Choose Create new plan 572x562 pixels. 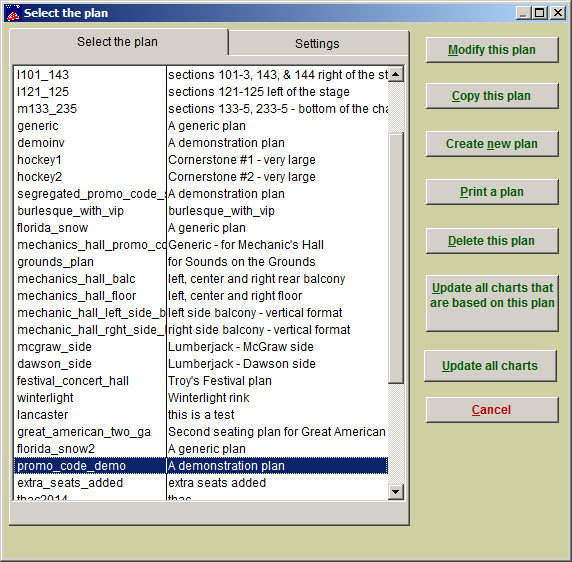point(492,144)
